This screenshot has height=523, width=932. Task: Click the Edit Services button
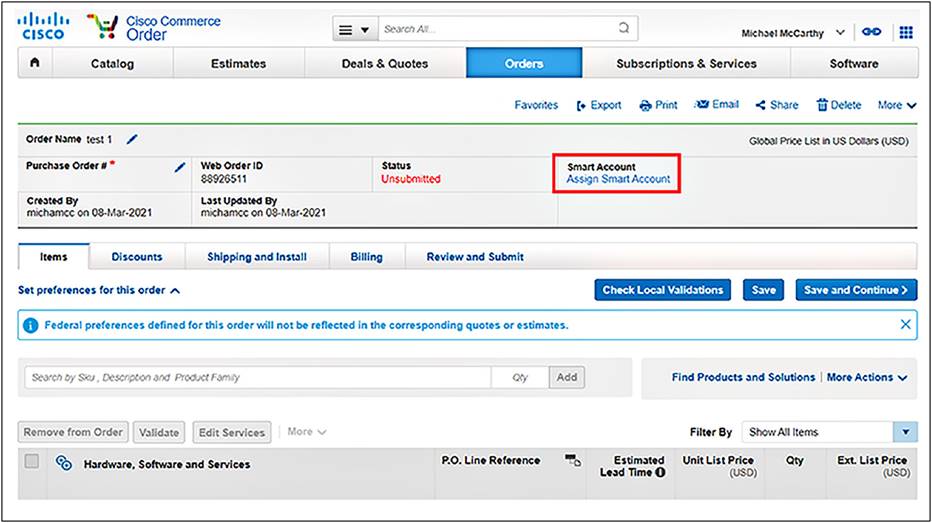pos(232,433)
